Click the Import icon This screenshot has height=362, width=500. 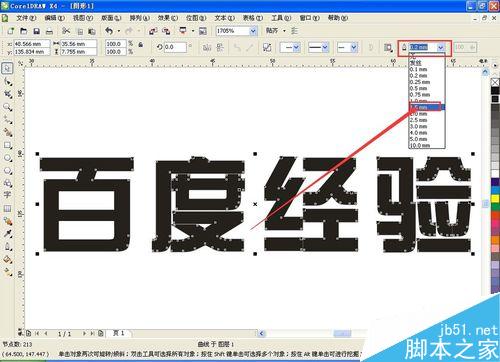click(x=153, y=31)
